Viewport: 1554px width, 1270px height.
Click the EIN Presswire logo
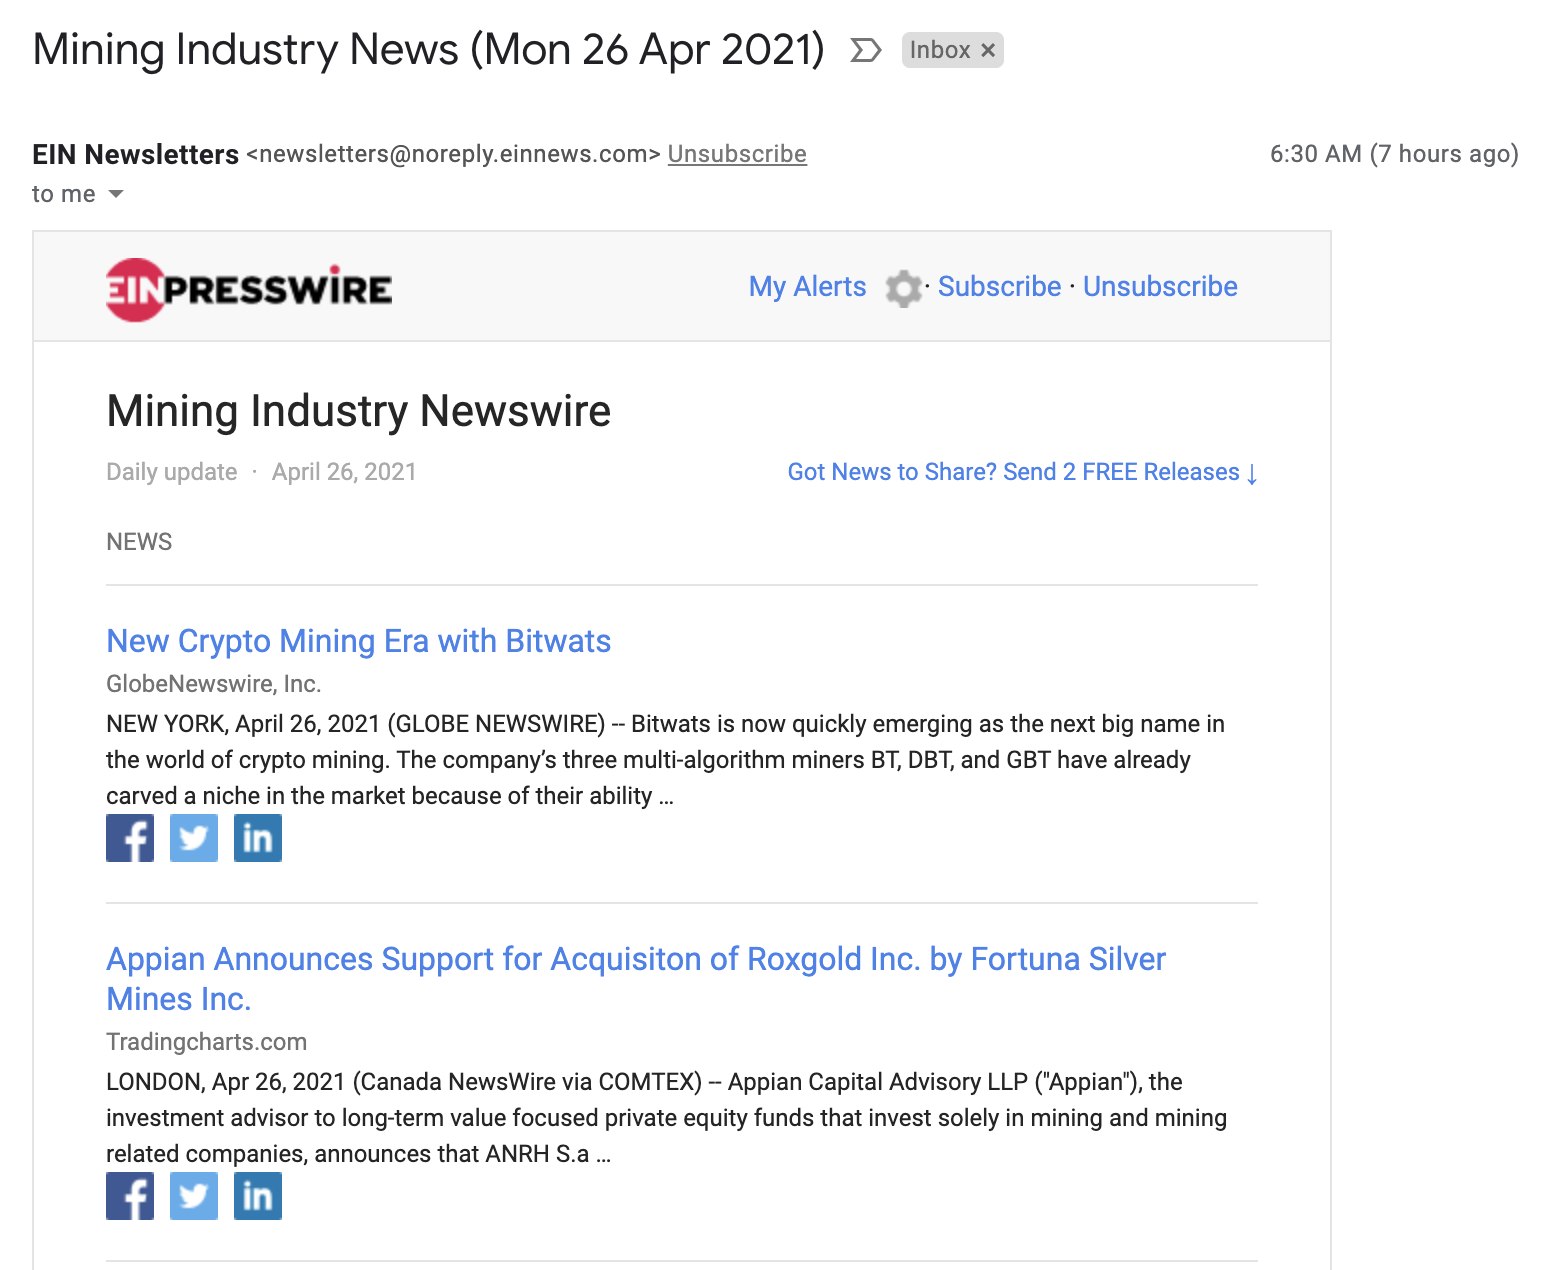pyautogui.click(x=249, y=289)
